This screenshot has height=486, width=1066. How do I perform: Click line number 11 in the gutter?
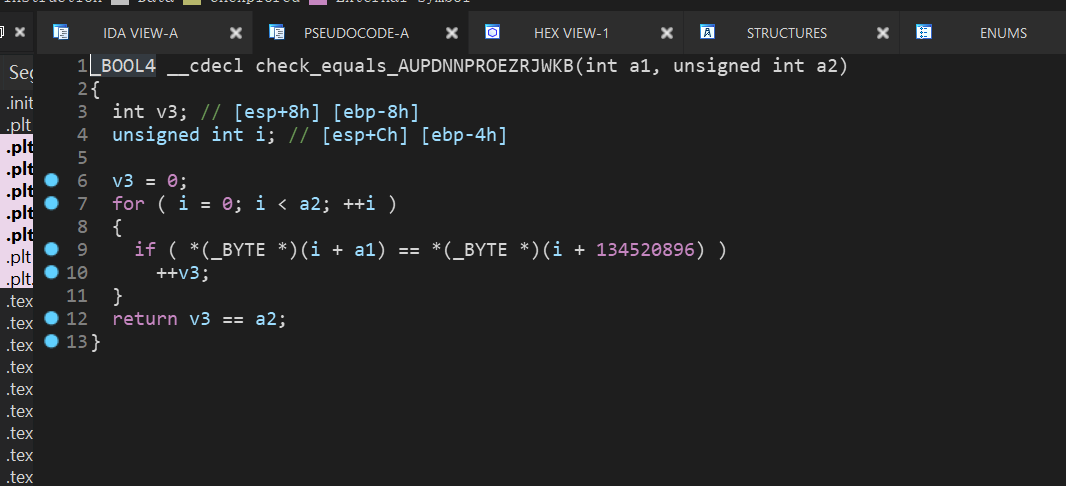[x=77, y=296]
